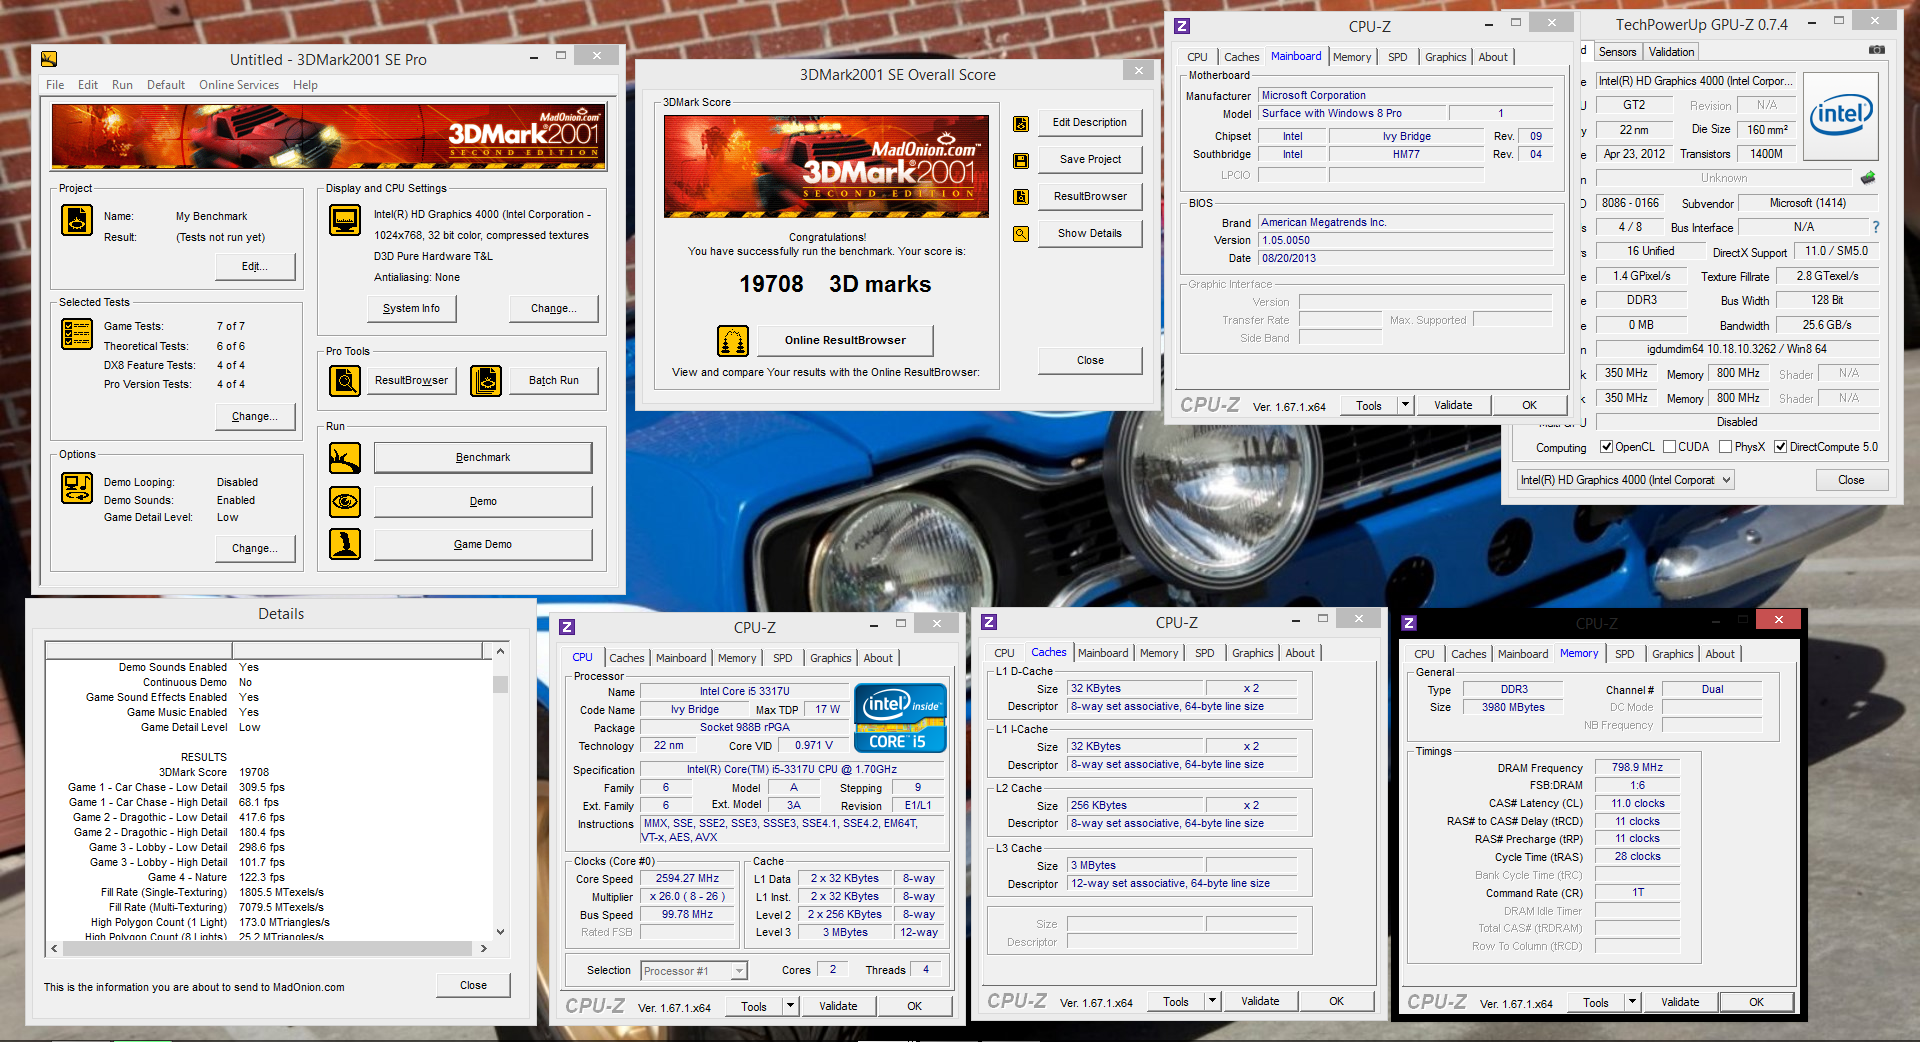
Task: Open the SPD tab in CPU-Z Memory window
Action: [1625, 654]
